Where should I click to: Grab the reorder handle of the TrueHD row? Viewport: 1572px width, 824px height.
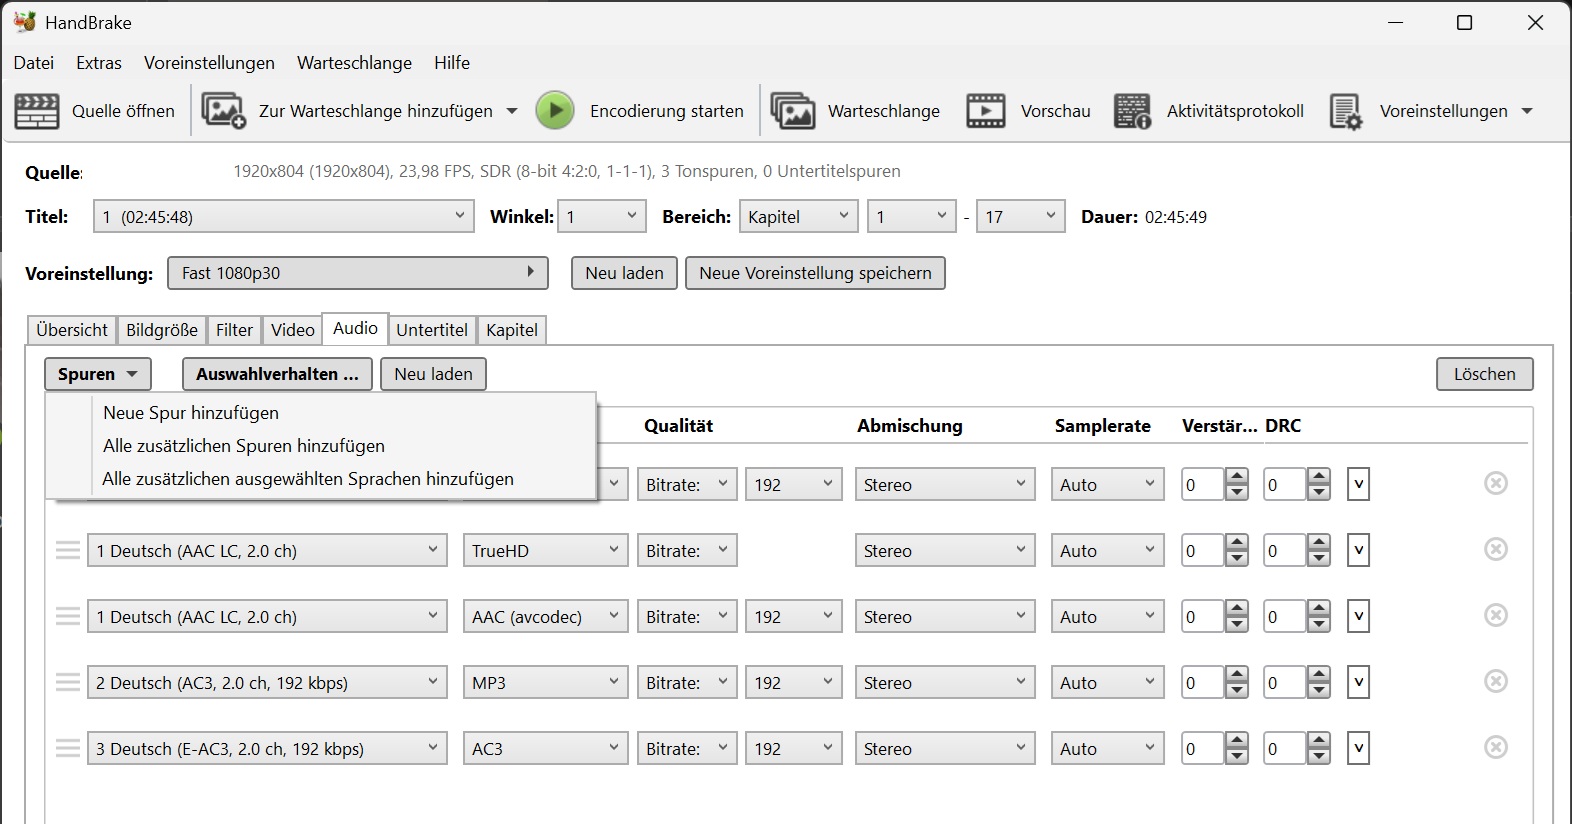(67, 550)
